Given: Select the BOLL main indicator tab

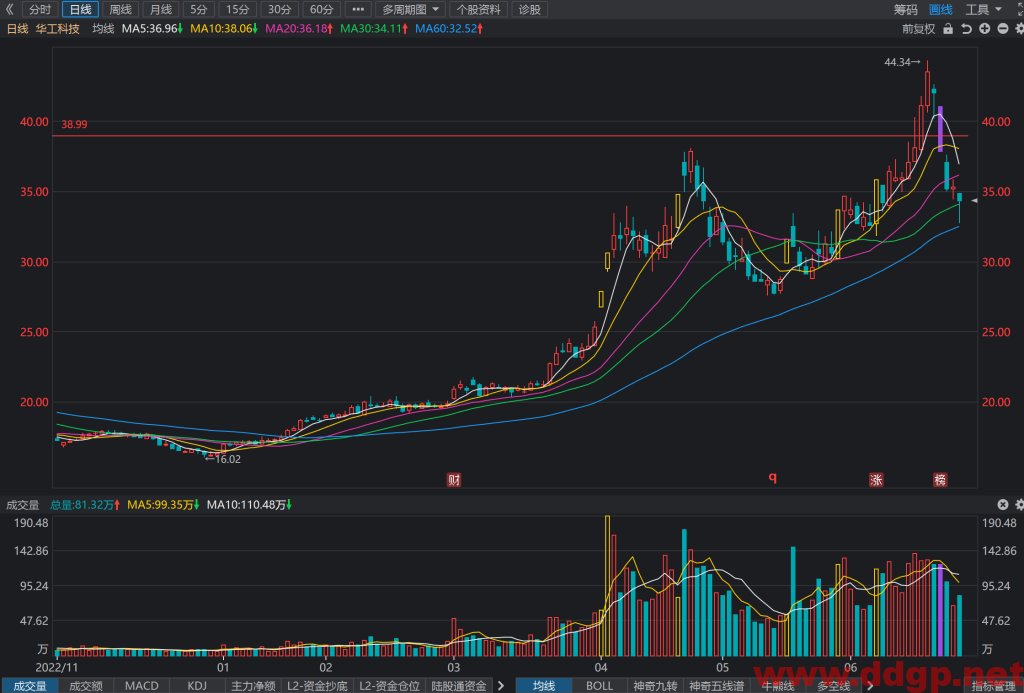Looking at the screenshot, I should click(x=600, y=686).
